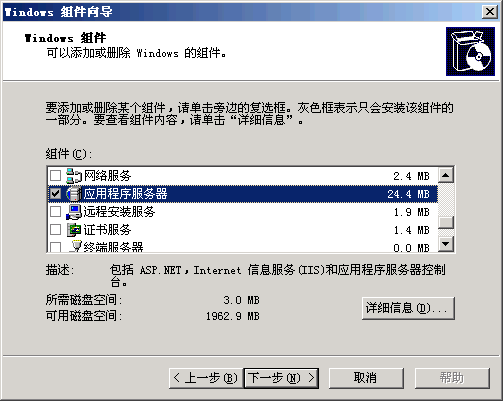Click the 网络服务 network icon
This screenshot has height=401, width=503.
click(74, 176)
